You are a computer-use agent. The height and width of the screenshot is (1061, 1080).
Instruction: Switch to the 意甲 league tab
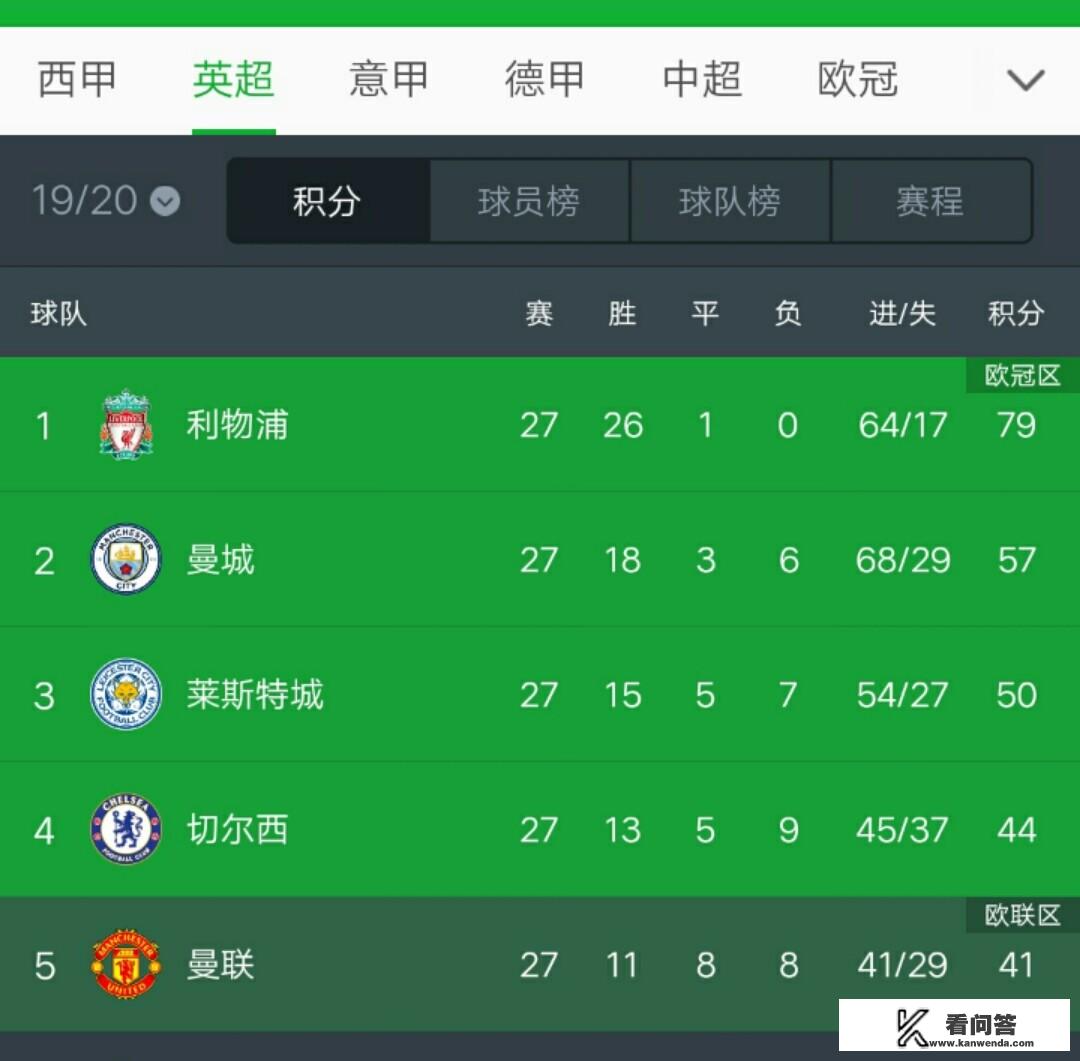coord(388,79)
